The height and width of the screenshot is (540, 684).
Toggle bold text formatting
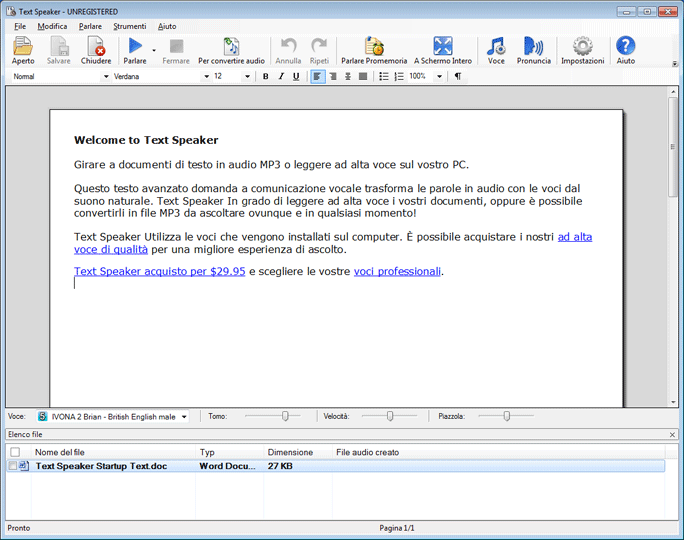pos(265,76)
